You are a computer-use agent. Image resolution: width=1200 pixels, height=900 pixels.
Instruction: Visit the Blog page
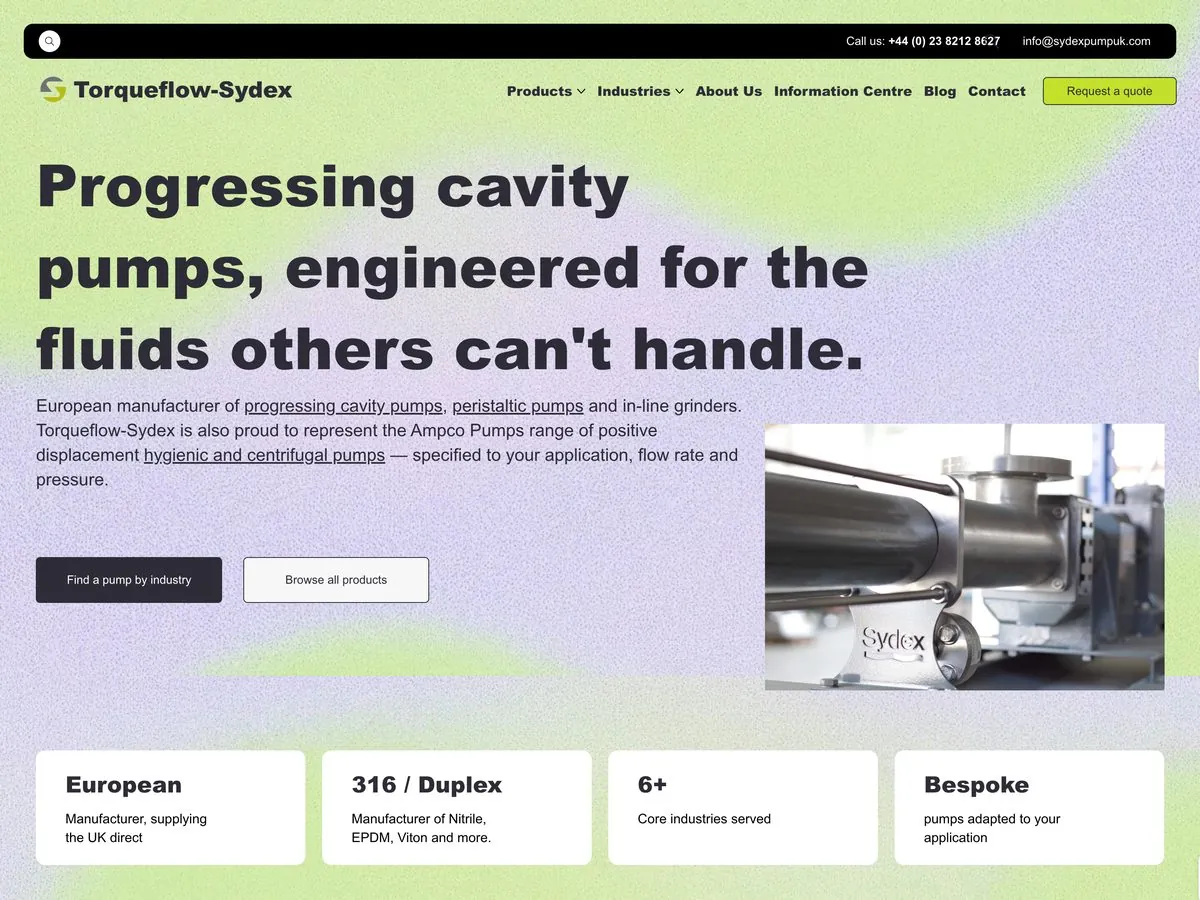coord(940,91)
